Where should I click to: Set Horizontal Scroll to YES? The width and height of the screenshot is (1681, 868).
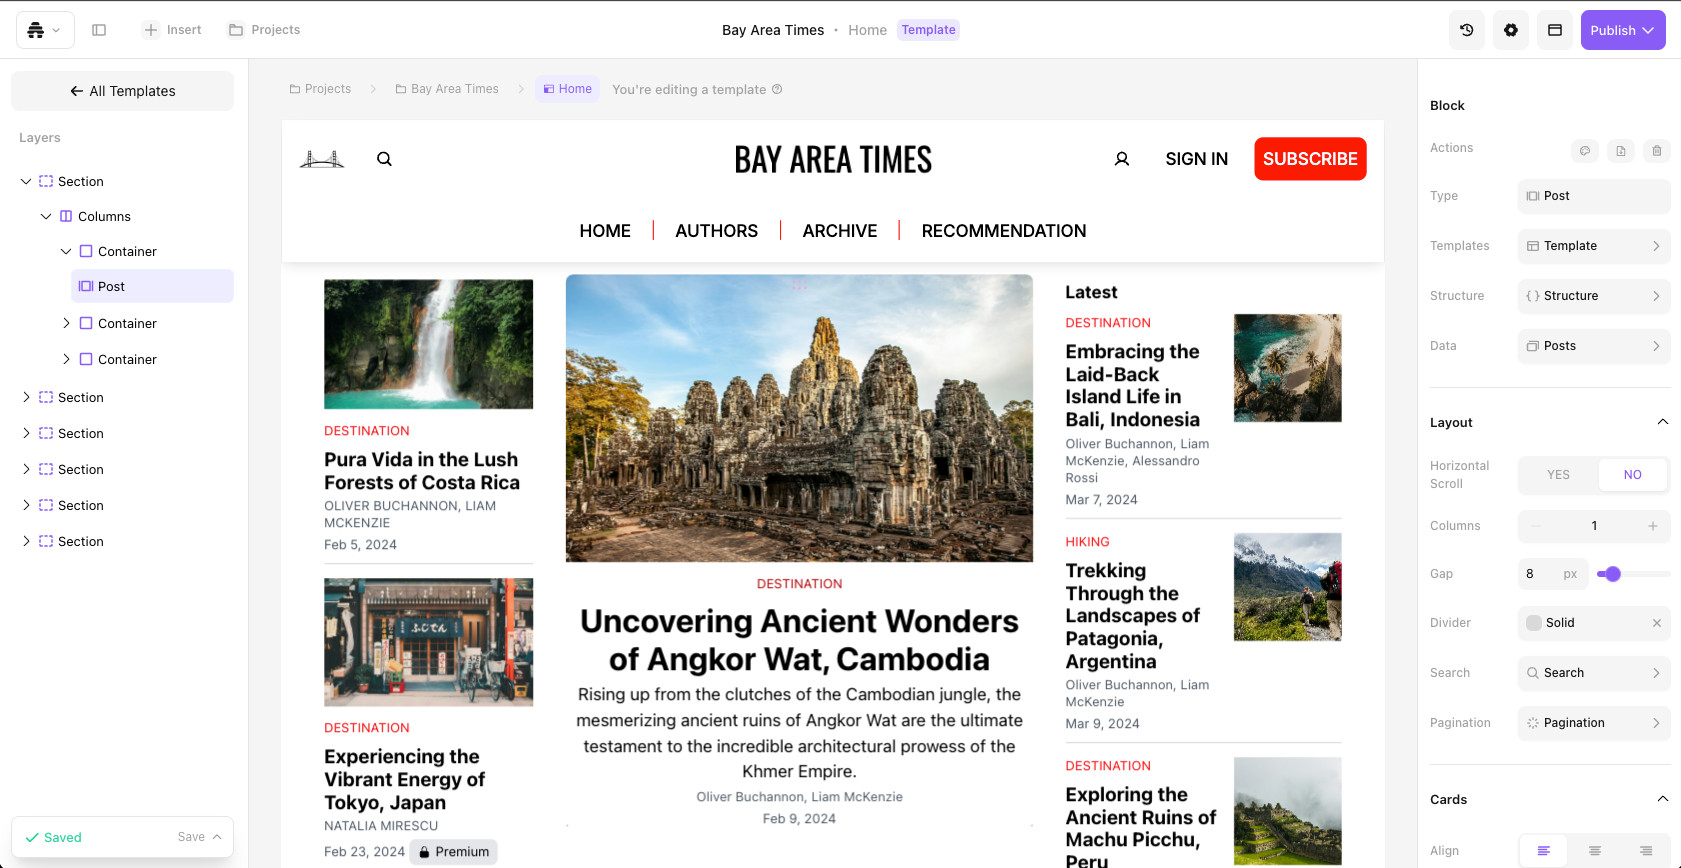click(1559, 475)
